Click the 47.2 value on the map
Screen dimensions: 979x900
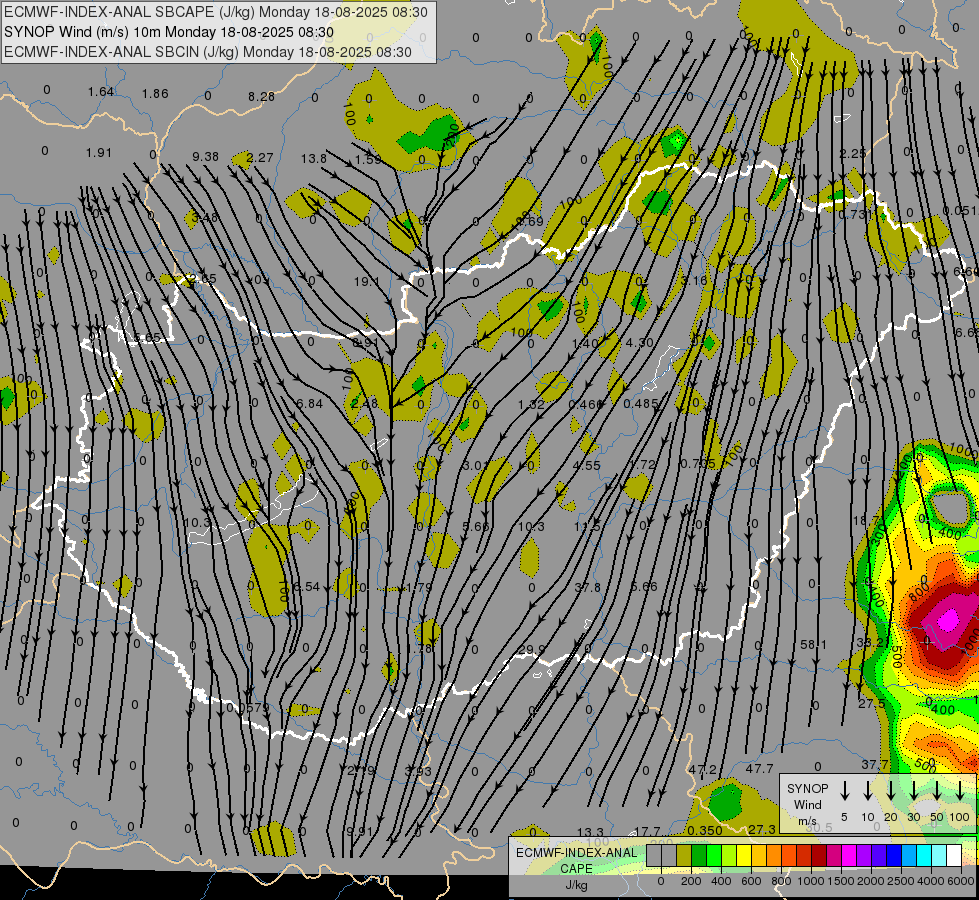point(702,769)
